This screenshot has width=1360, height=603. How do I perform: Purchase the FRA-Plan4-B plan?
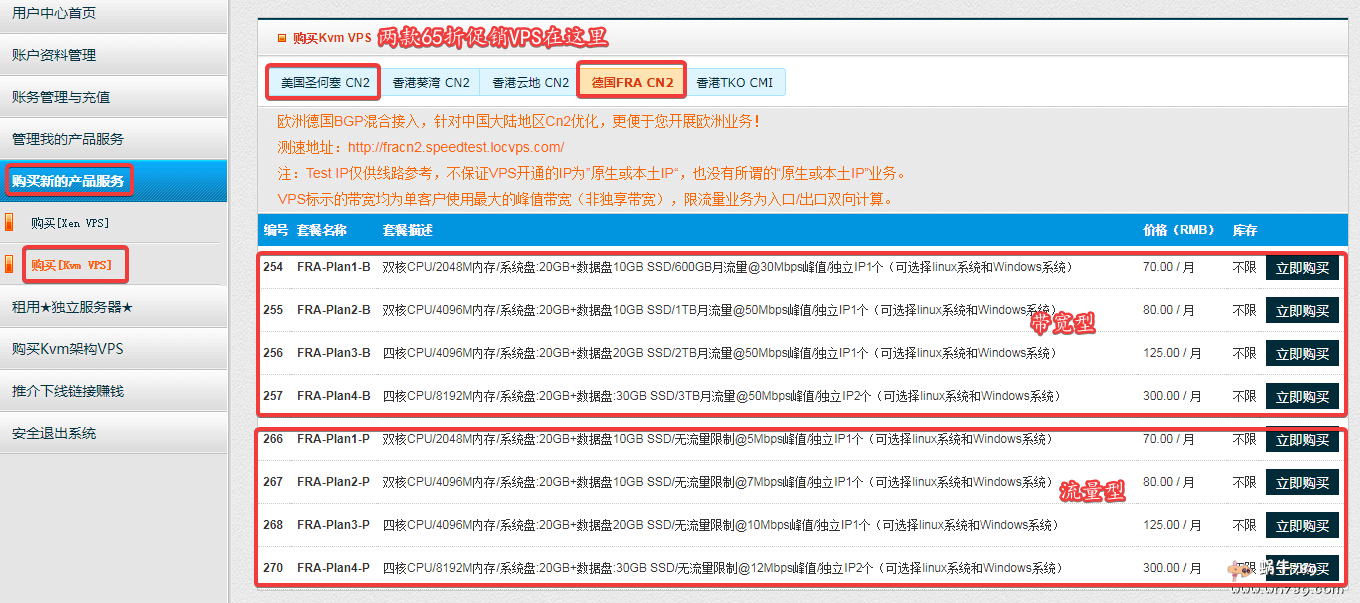click(x=1302, y=397)
